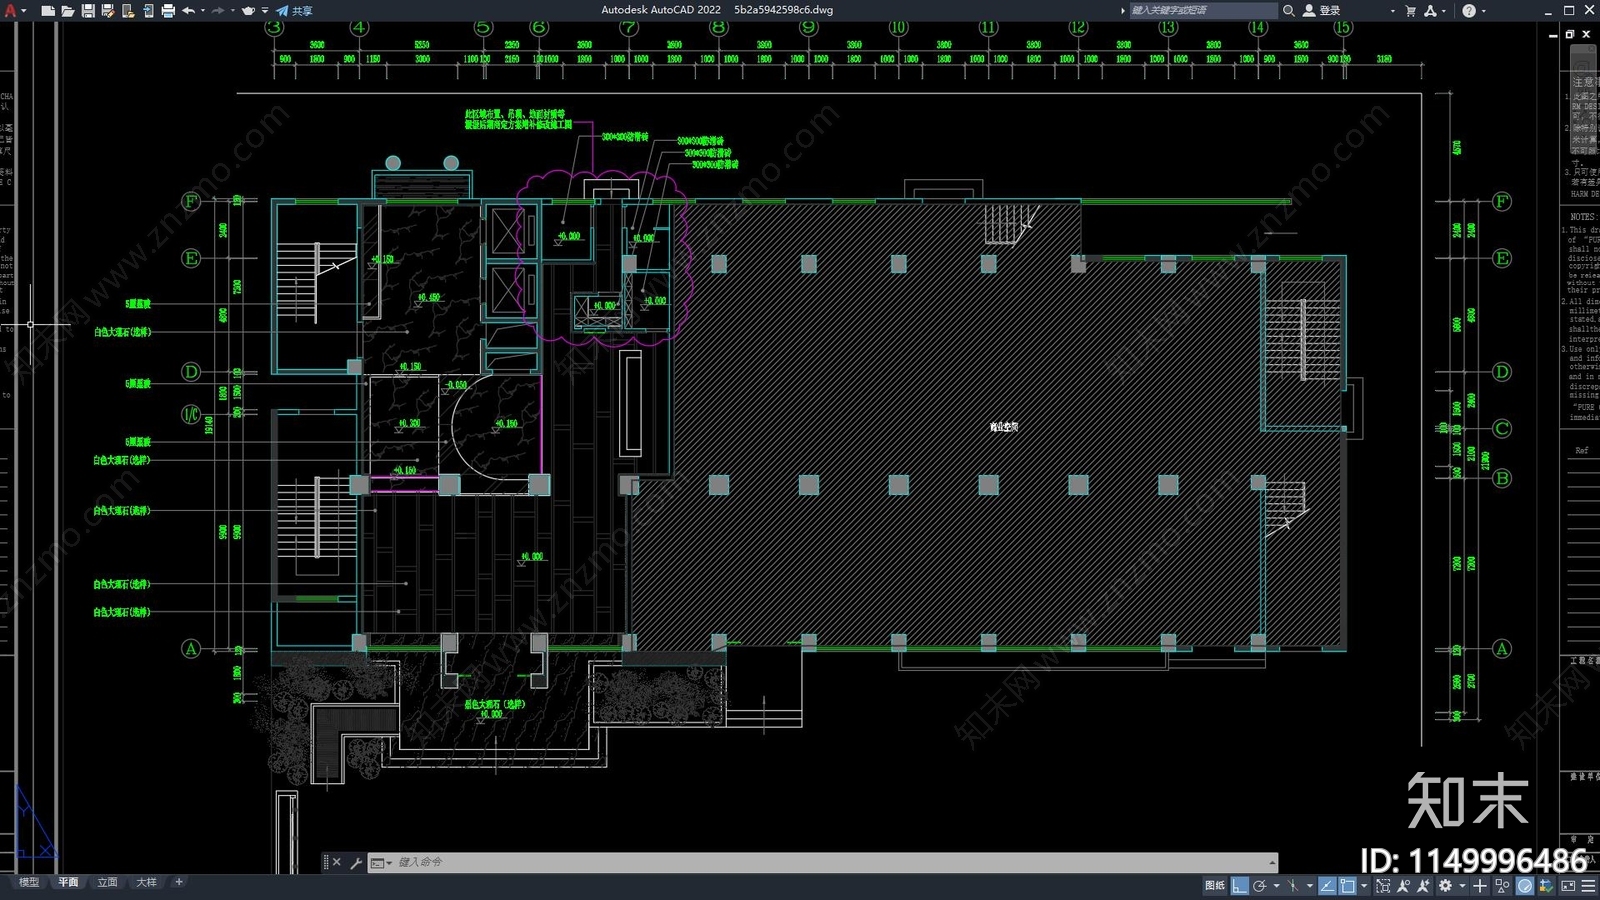The image size is (1600, 900).
Task: Click the isolate objects icon in status bar
Action: click(x=1502, y=886)
